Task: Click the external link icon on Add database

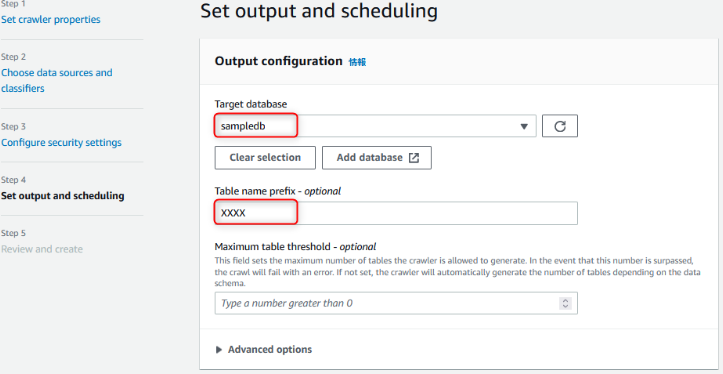Action: pyautogui.click(x=414, y=158)
